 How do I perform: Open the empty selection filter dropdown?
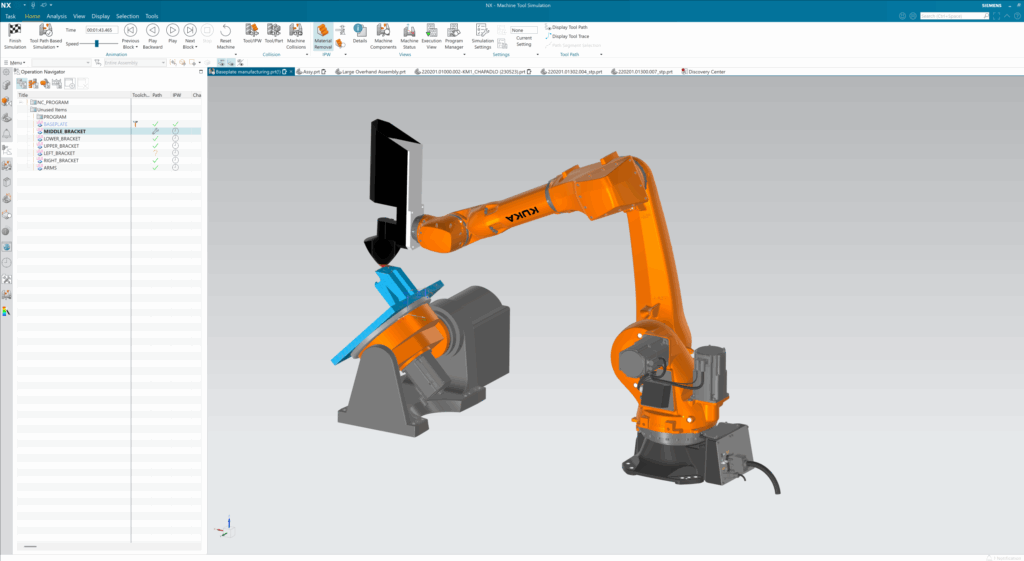coord(61,63)
